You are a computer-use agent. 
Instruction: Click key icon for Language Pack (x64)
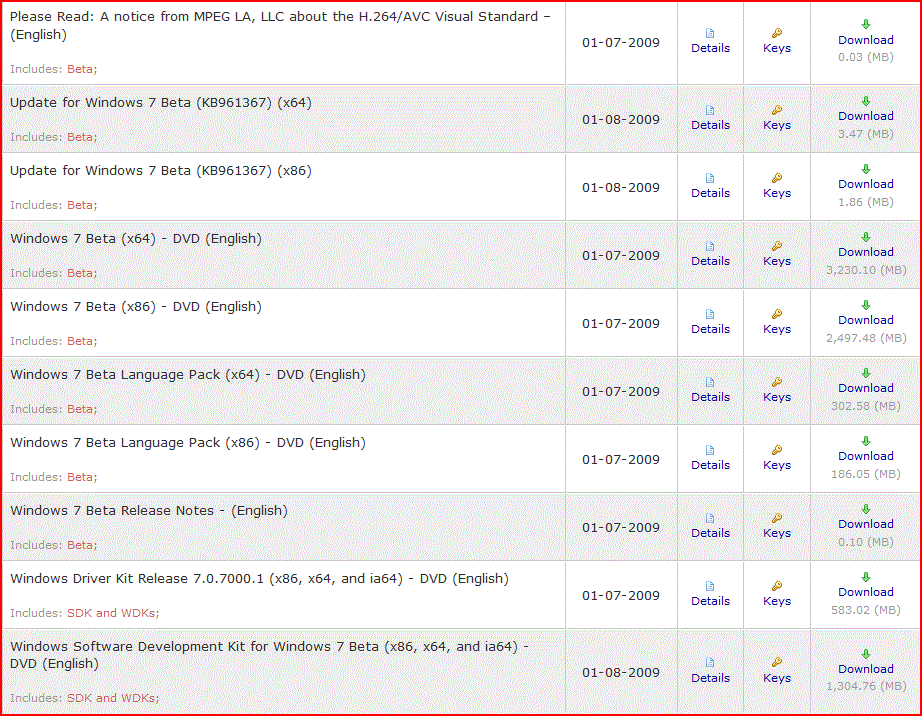[x=777, y=382]
